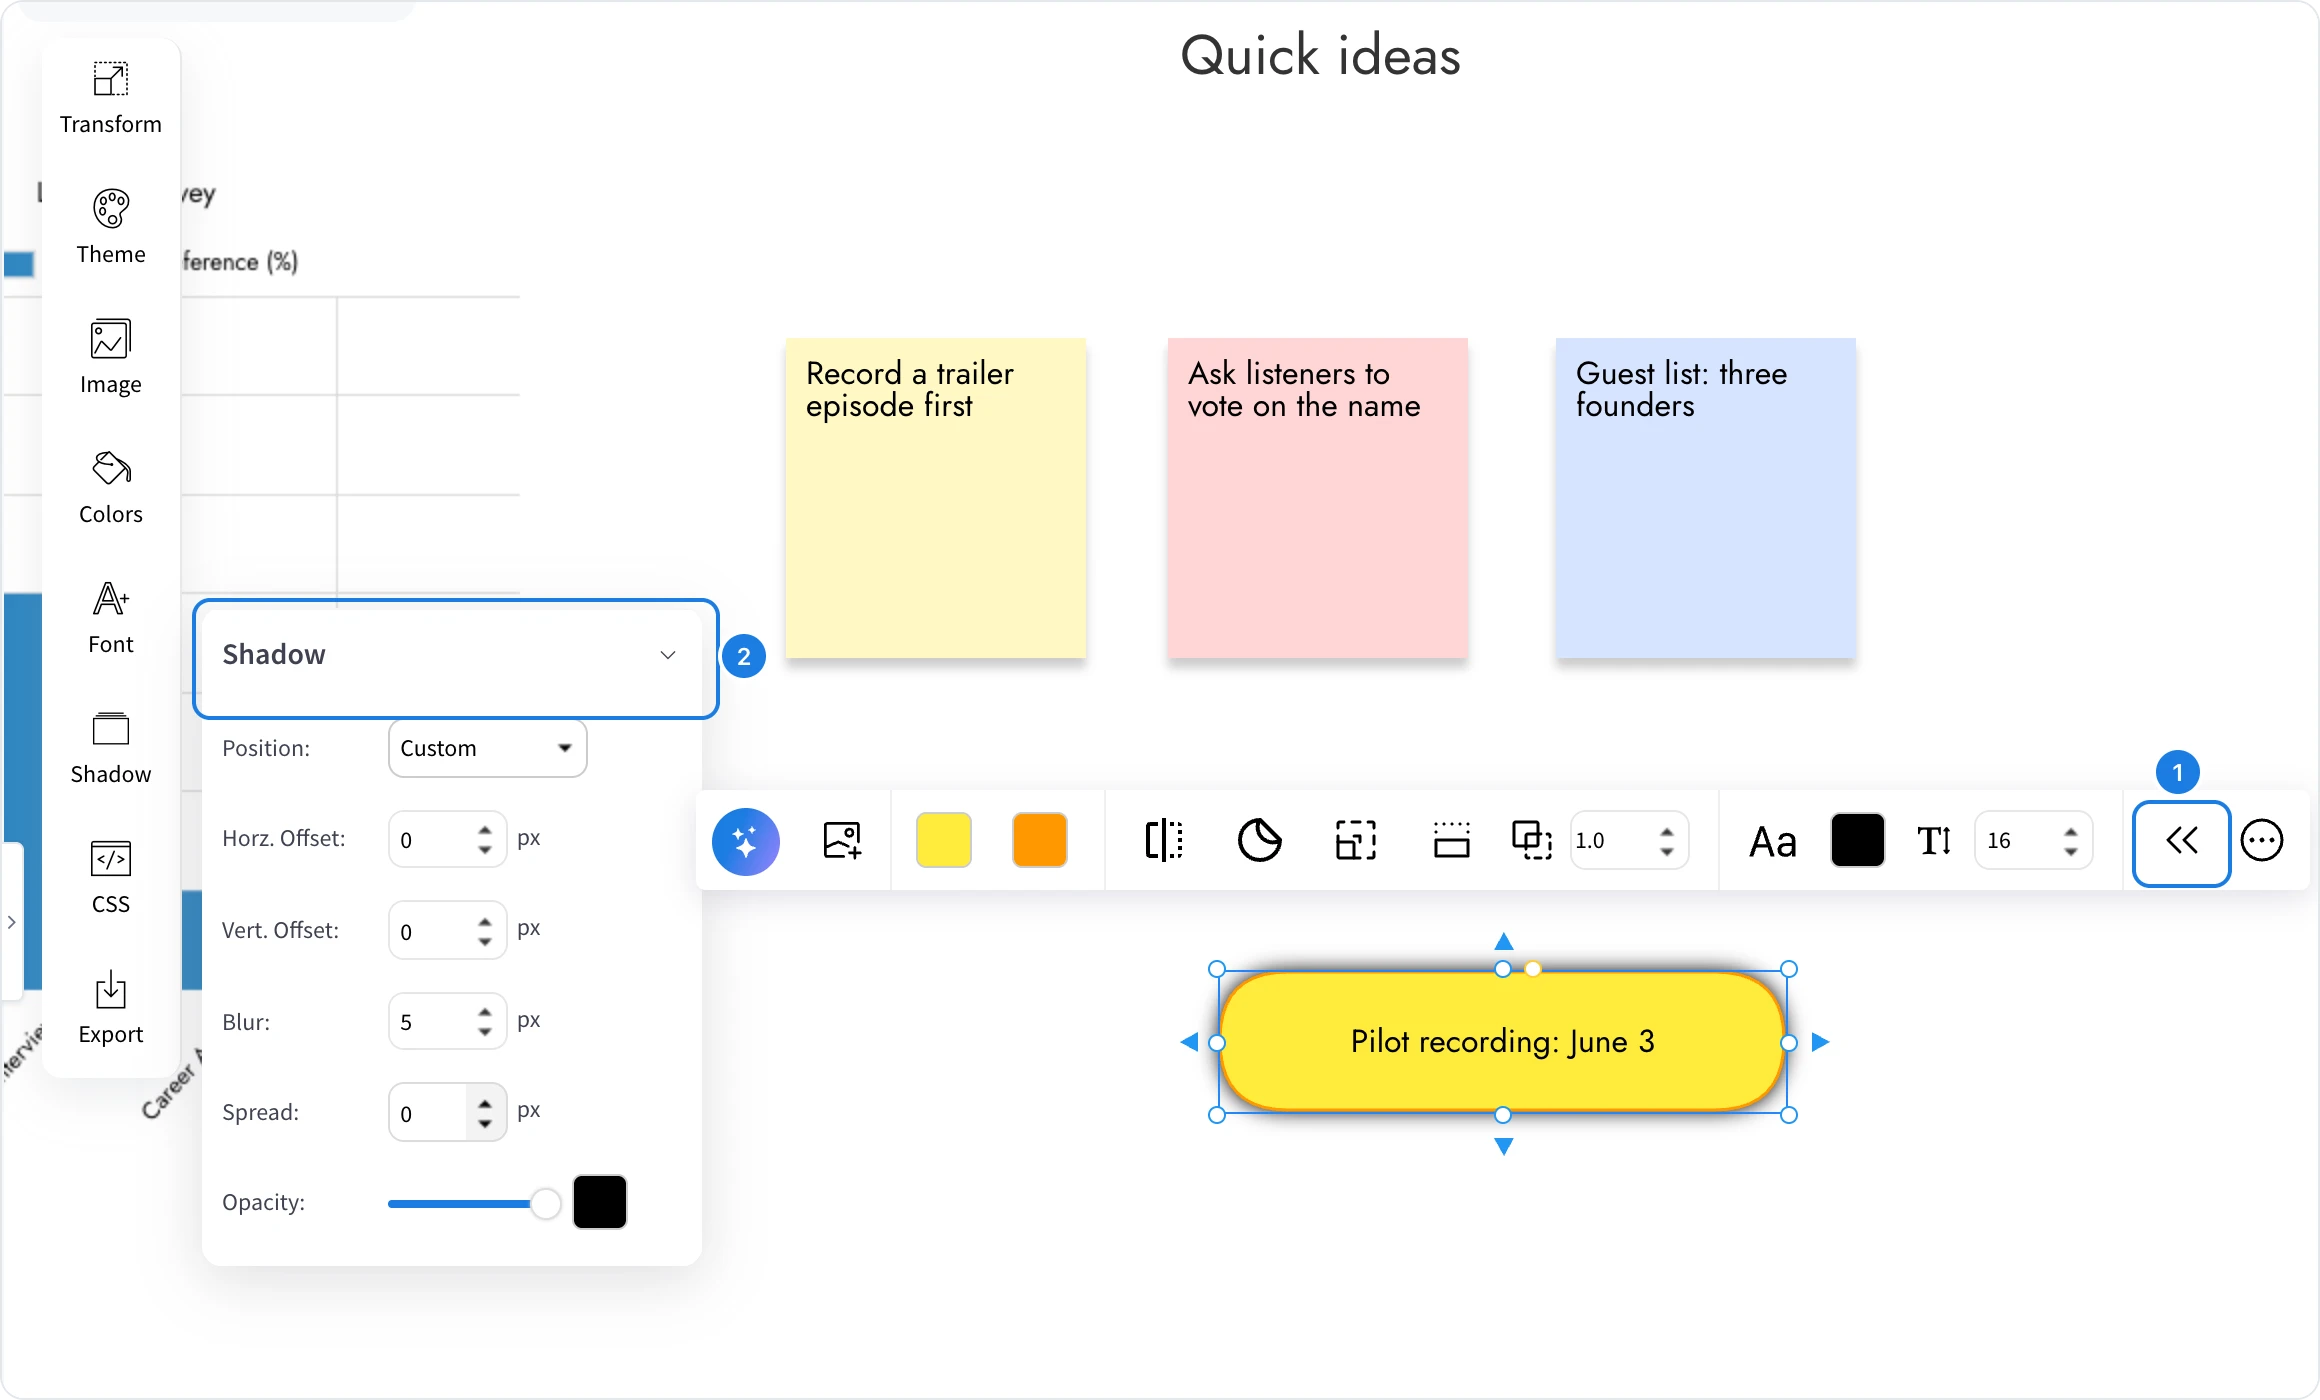Increase the Vert. Offset stepper
Viewport: 2320px width, 1400px height.
click(485, 921)
